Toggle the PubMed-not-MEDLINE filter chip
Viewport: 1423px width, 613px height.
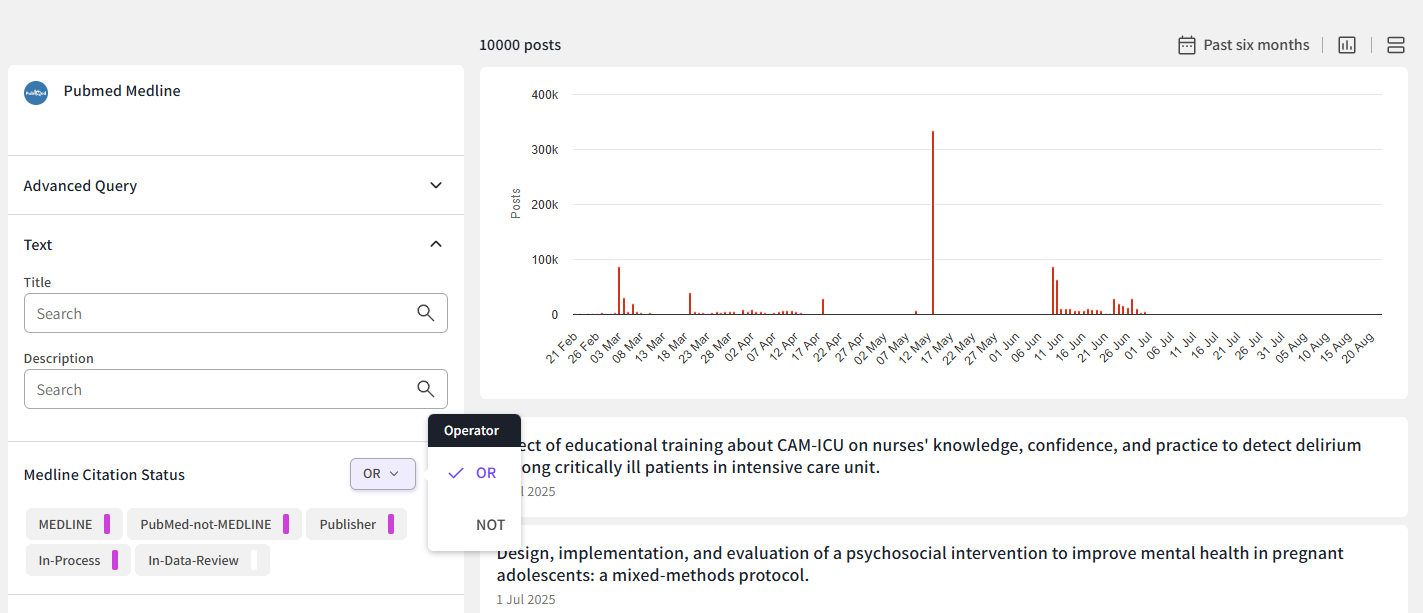(214, 524)
